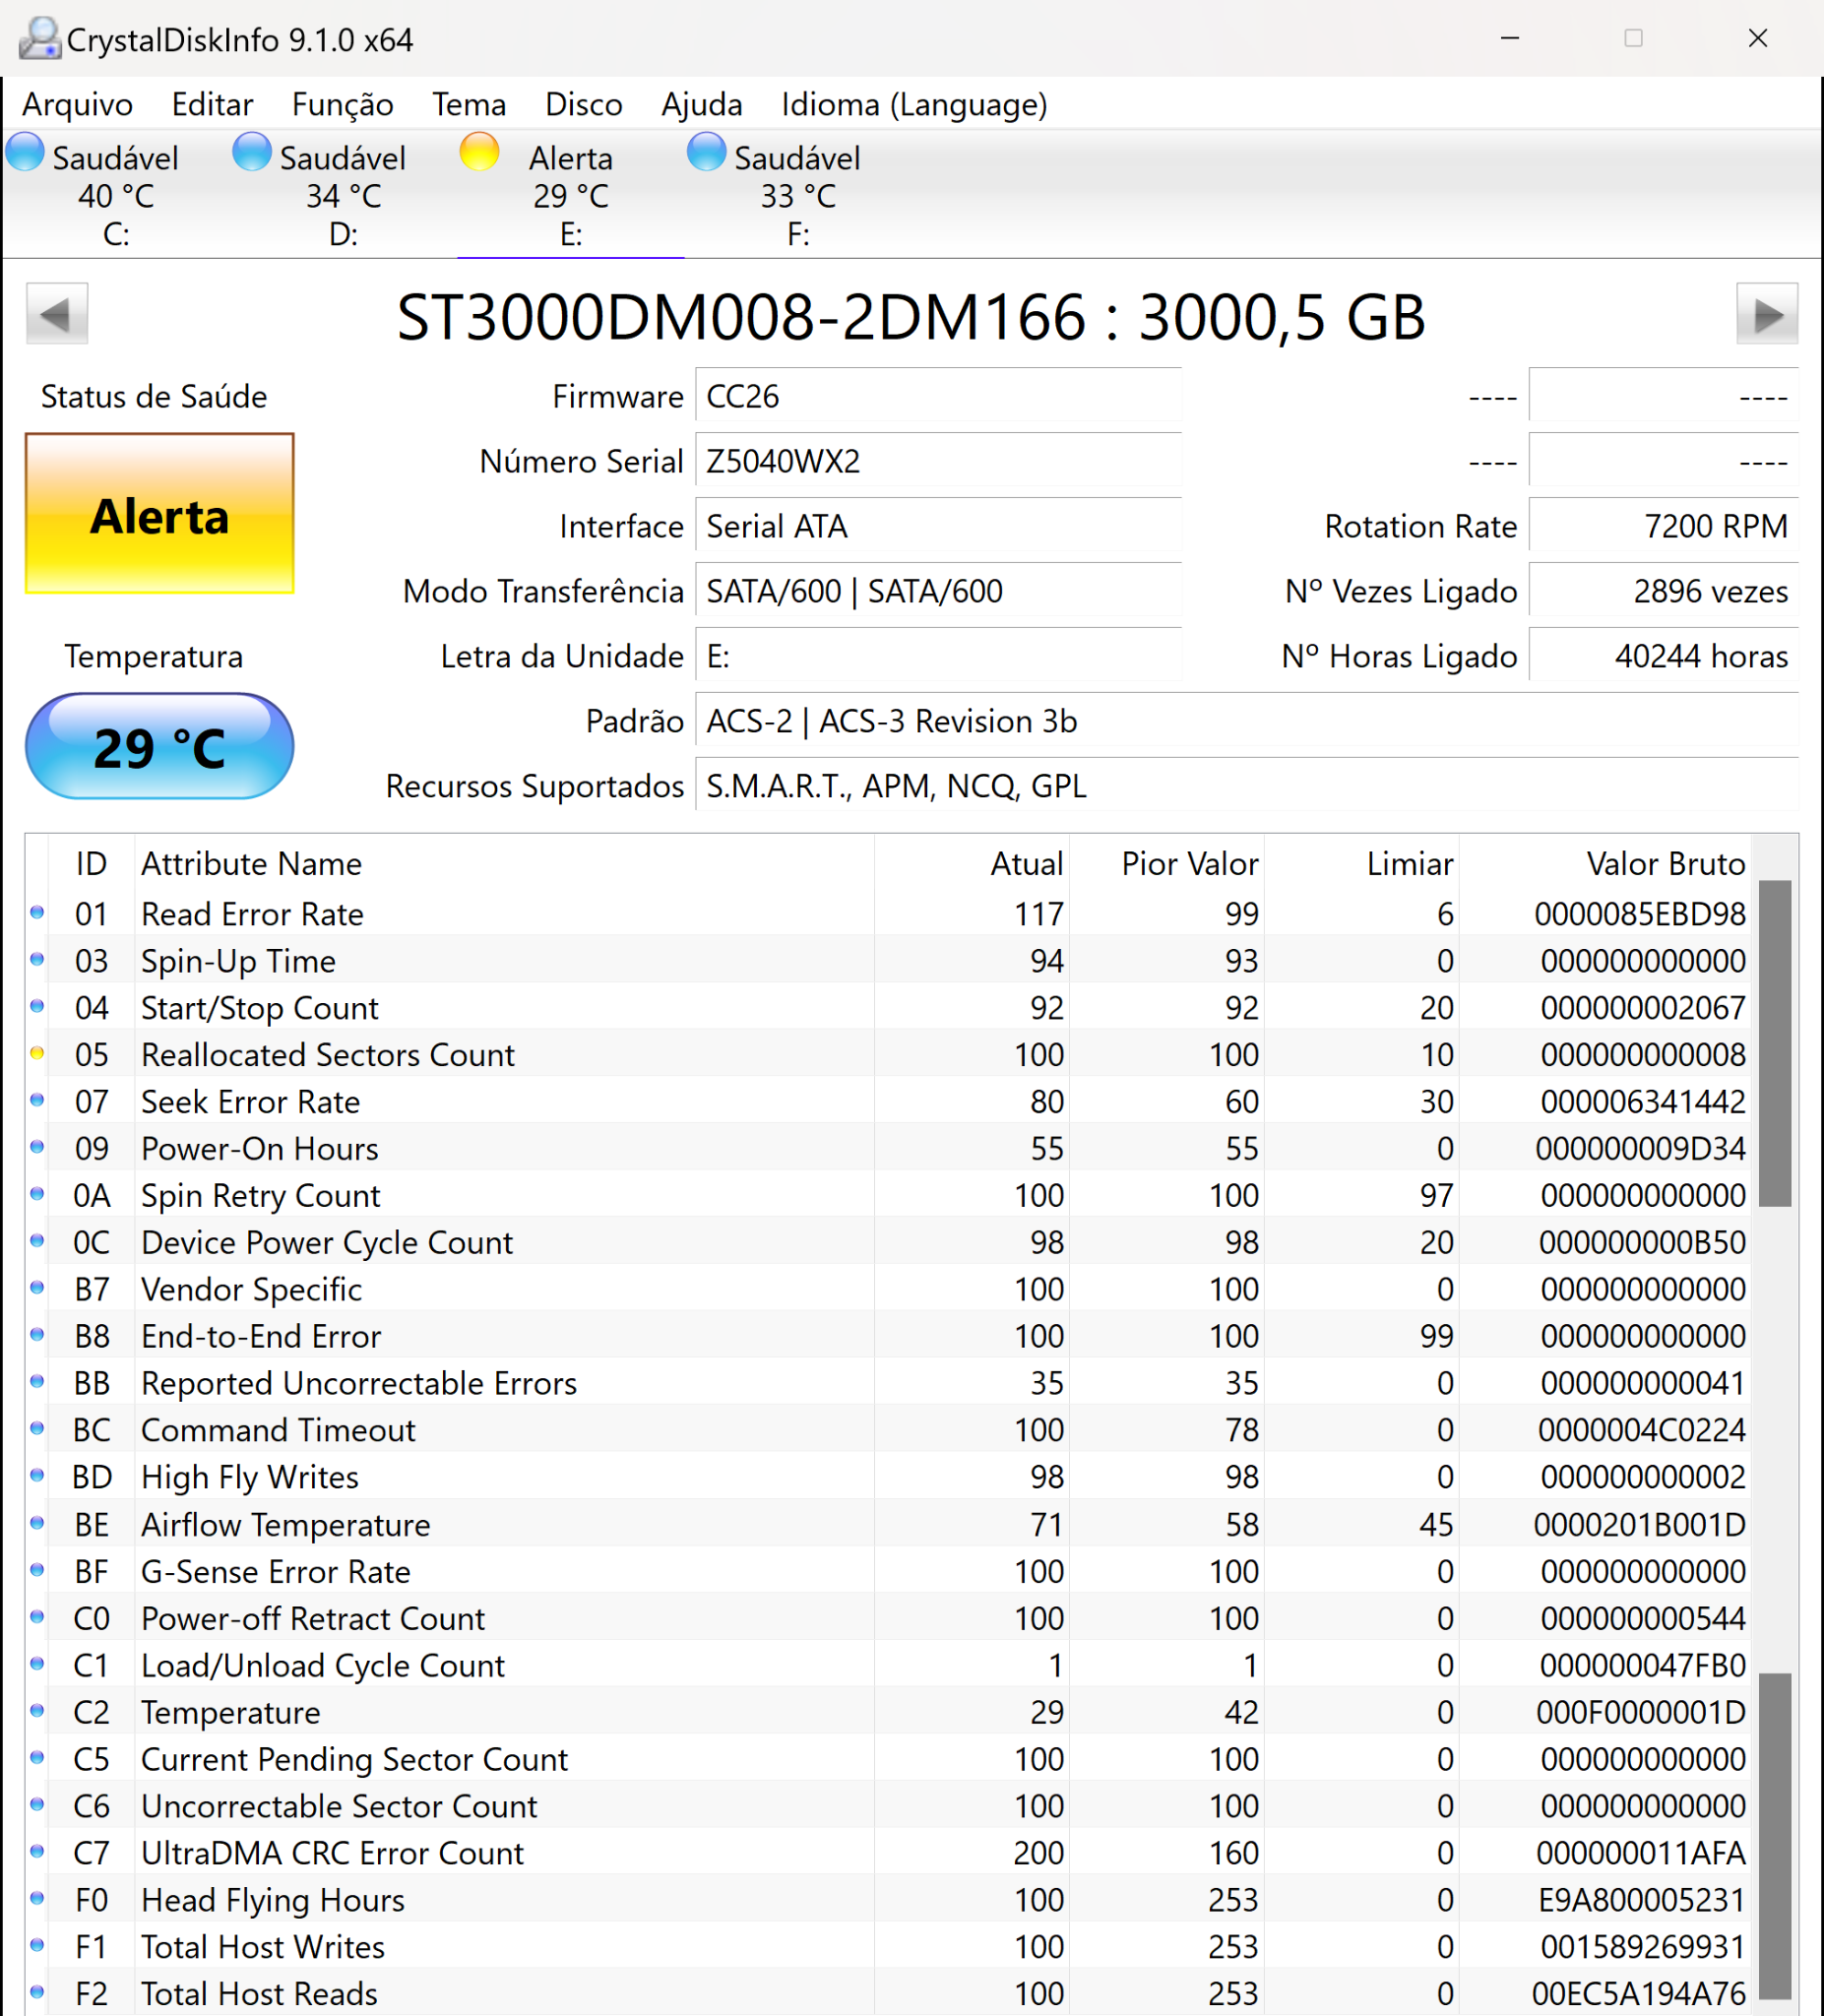Select the yellow alert orb for drive E:
The height and width of the screenshot is (2016, 1824).
pyautogui.click(x=479, y=152)
